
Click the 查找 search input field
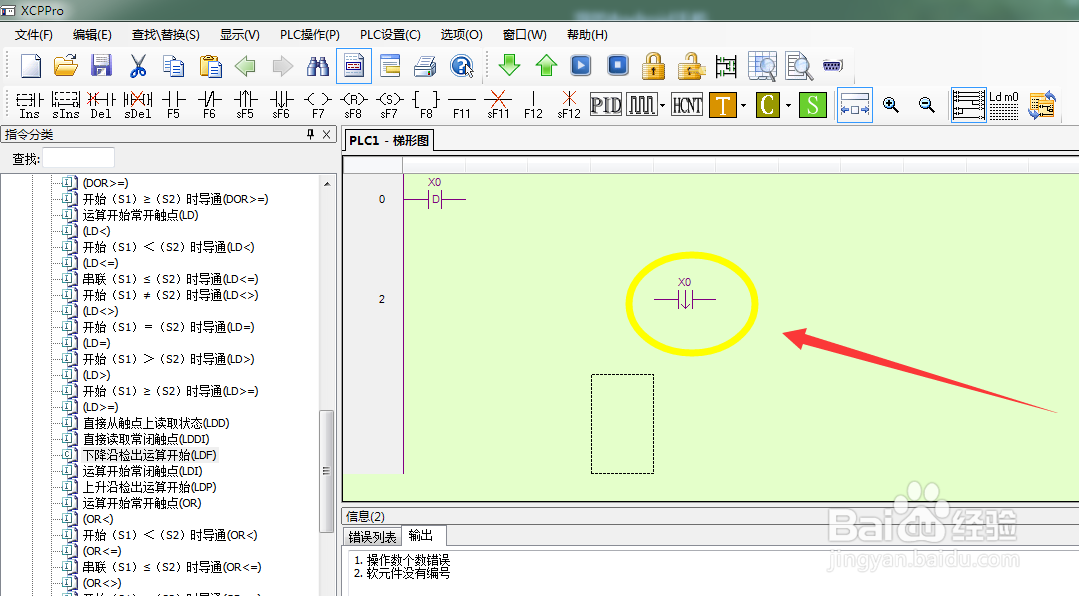tap(78, 158)
